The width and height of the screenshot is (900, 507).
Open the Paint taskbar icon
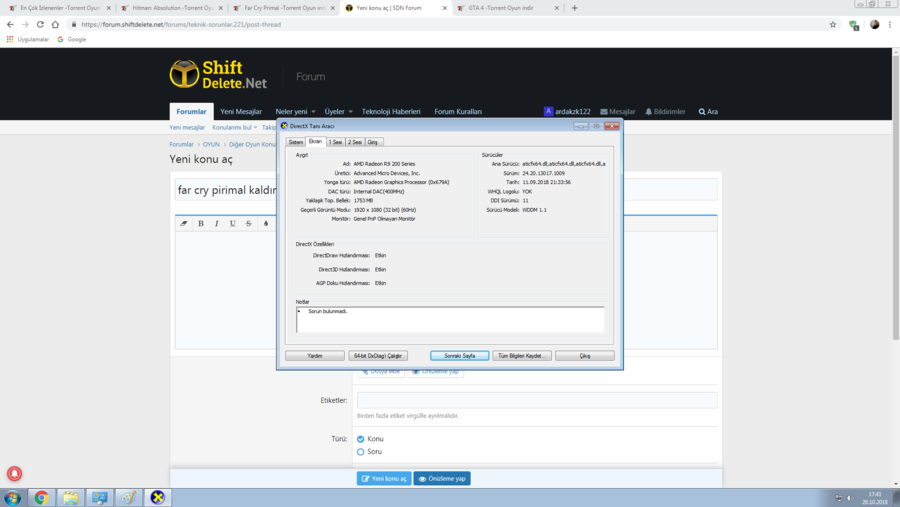click(x=129, y=498)
